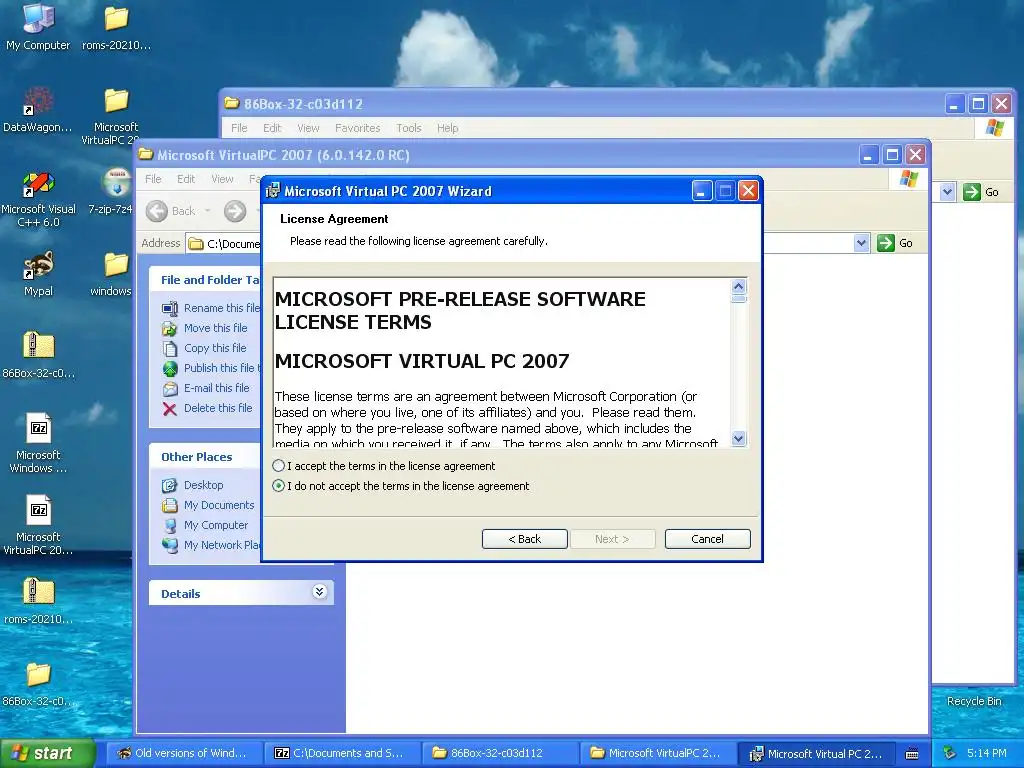Image resolution: width=1024 pixels, height=768 pixels.
Task: Open address bar dropdown in VirtualPC explorer
Action: pyautogui.click(x=861, y=243)
